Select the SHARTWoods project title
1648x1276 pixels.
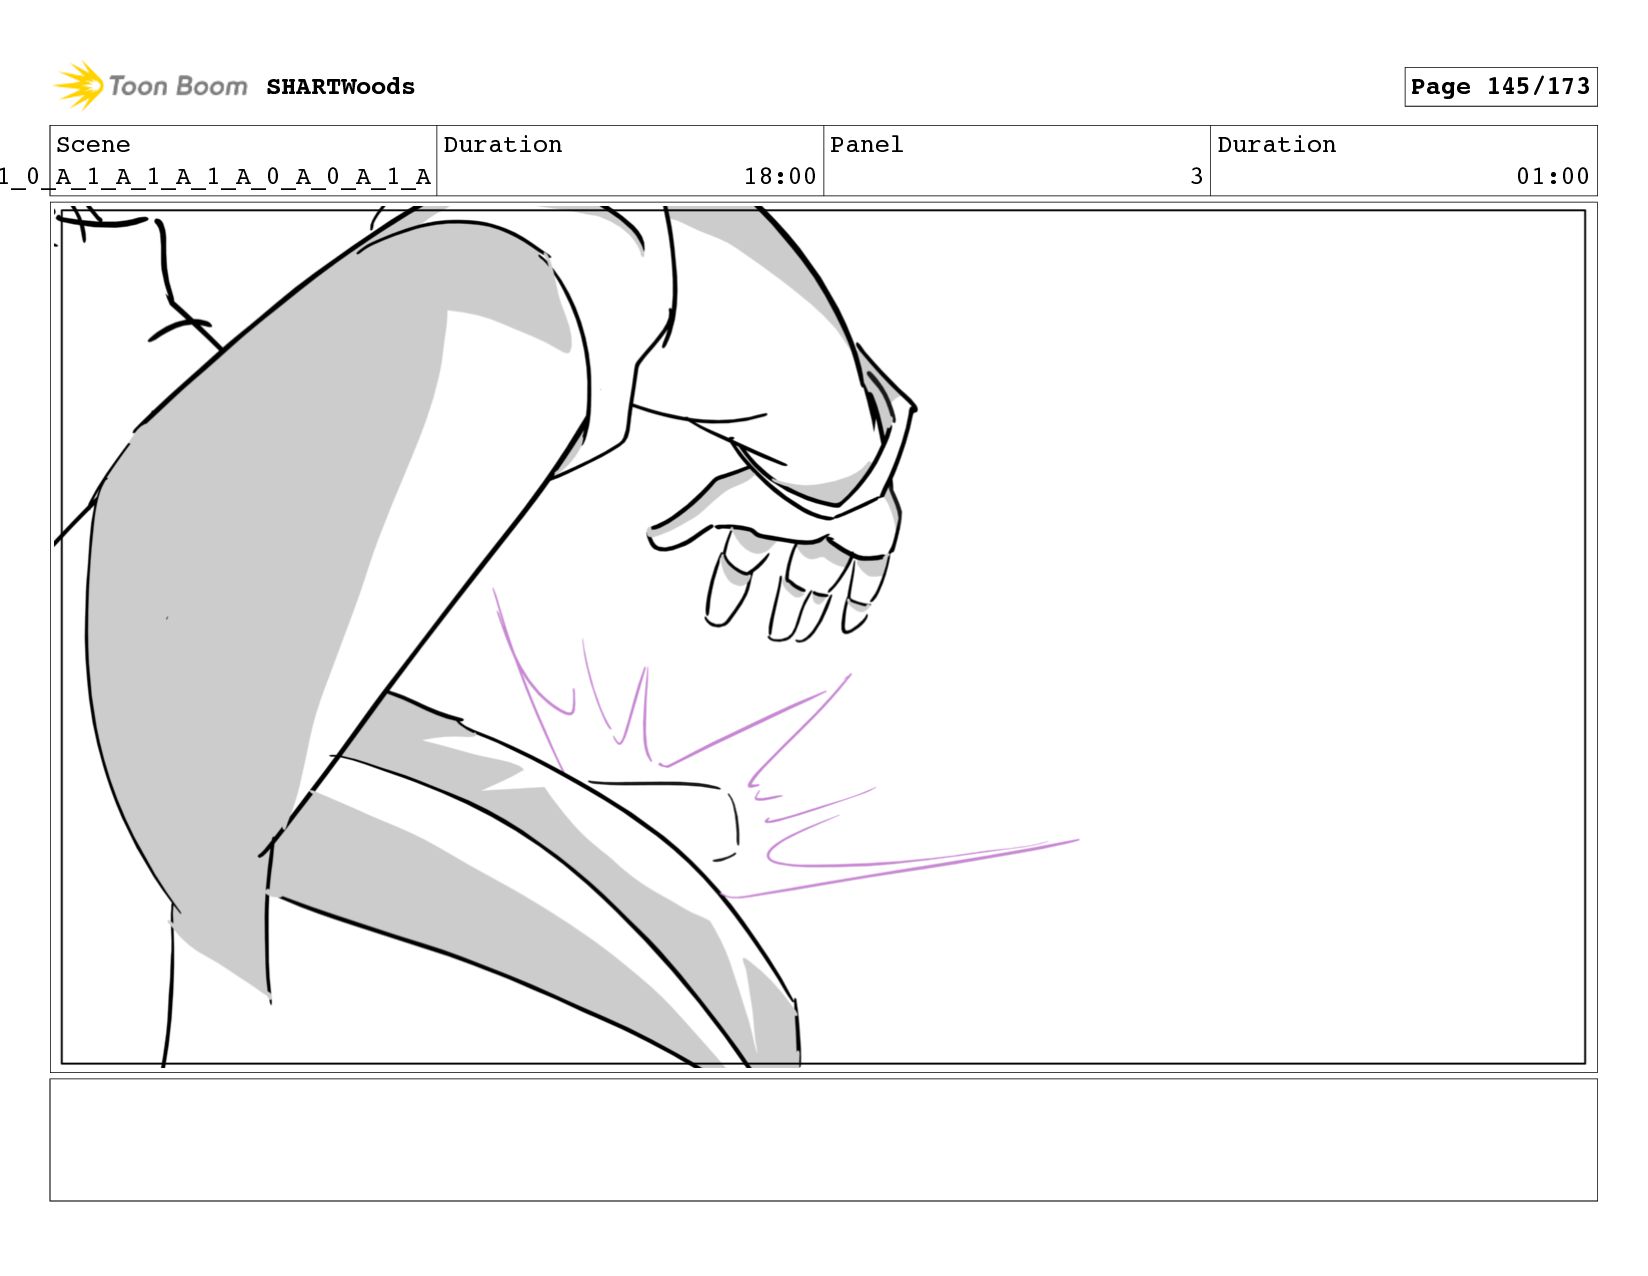(x=340, y=87)
